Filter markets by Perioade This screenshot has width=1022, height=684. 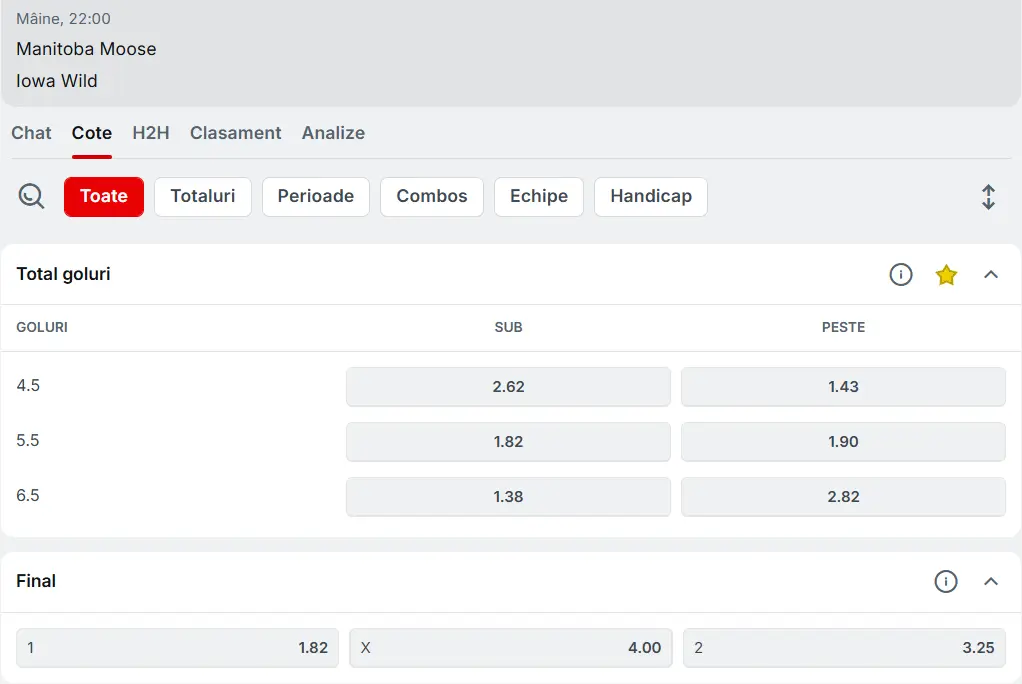pyautogui.click(x=316, y=197)
